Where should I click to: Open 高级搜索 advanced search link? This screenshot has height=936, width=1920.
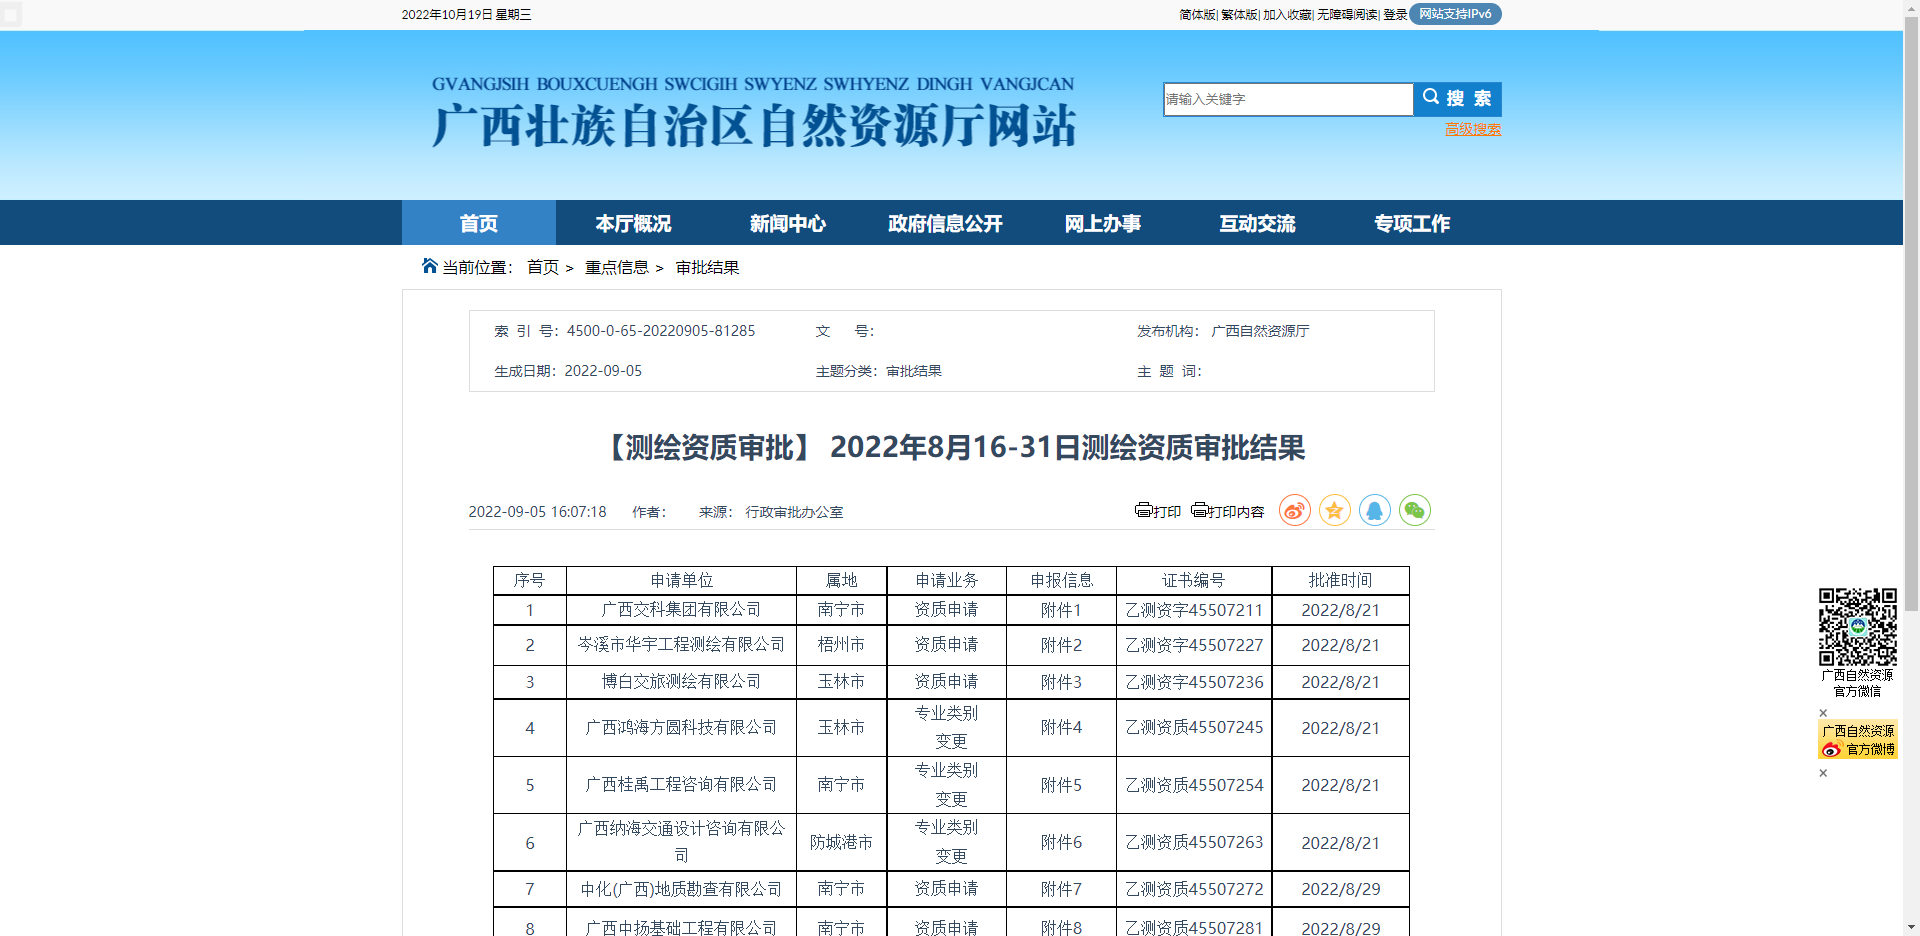pos(1473,129)
